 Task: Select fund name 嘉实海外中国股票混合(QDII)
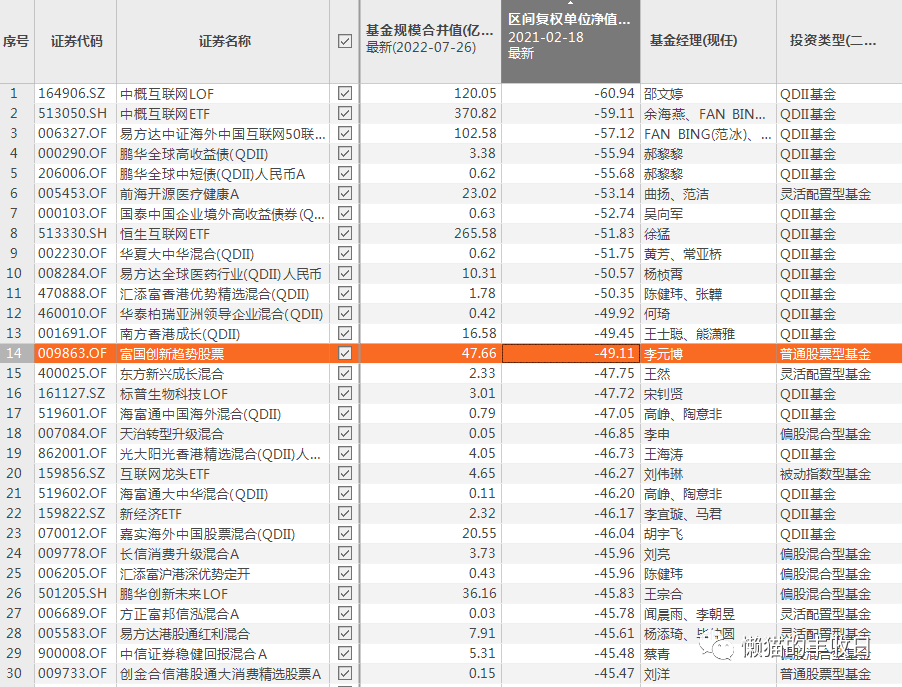[208, 534]
